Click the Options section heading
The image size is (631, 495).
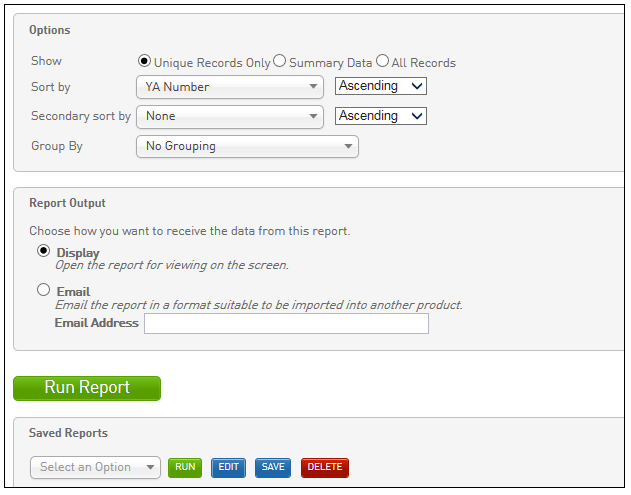tap(49, 30)
